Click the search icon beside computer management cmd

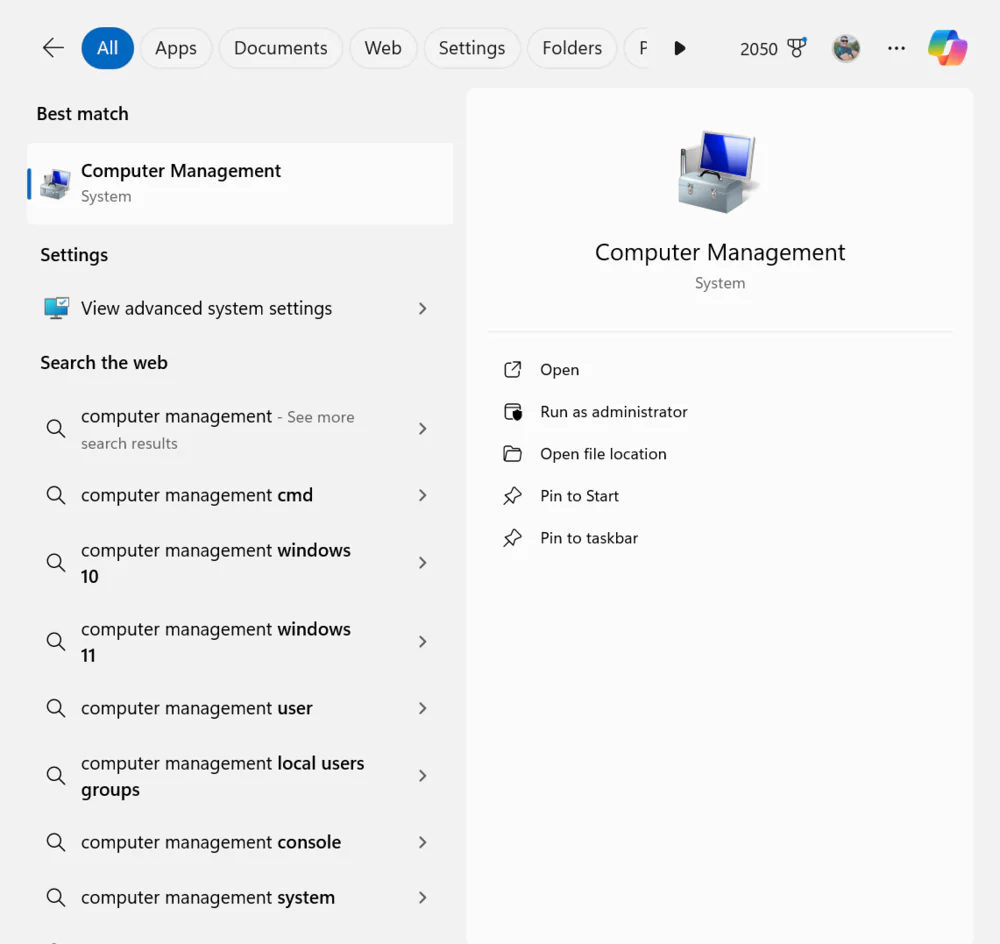pyautogui.click(x=55, y=495)
